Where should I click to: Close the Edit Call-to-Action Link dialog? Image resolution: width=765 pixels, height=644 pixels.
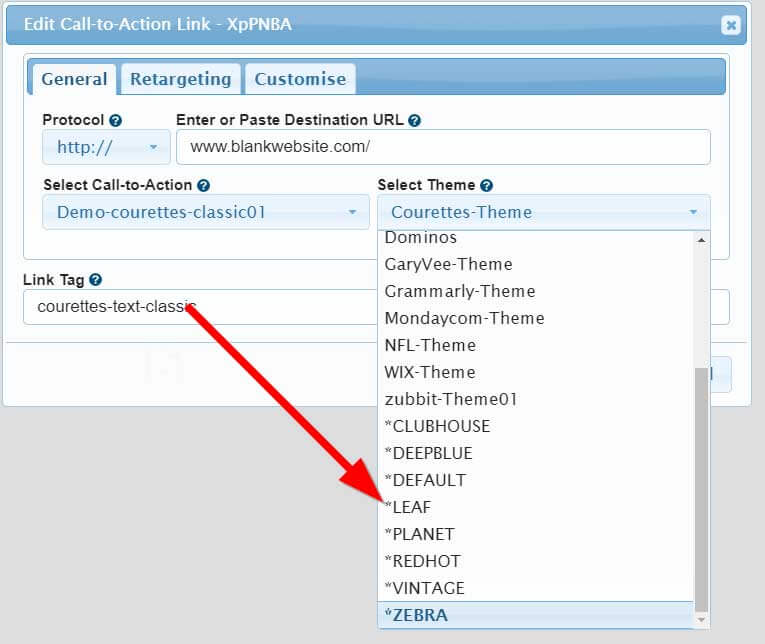tap(730, 25)
